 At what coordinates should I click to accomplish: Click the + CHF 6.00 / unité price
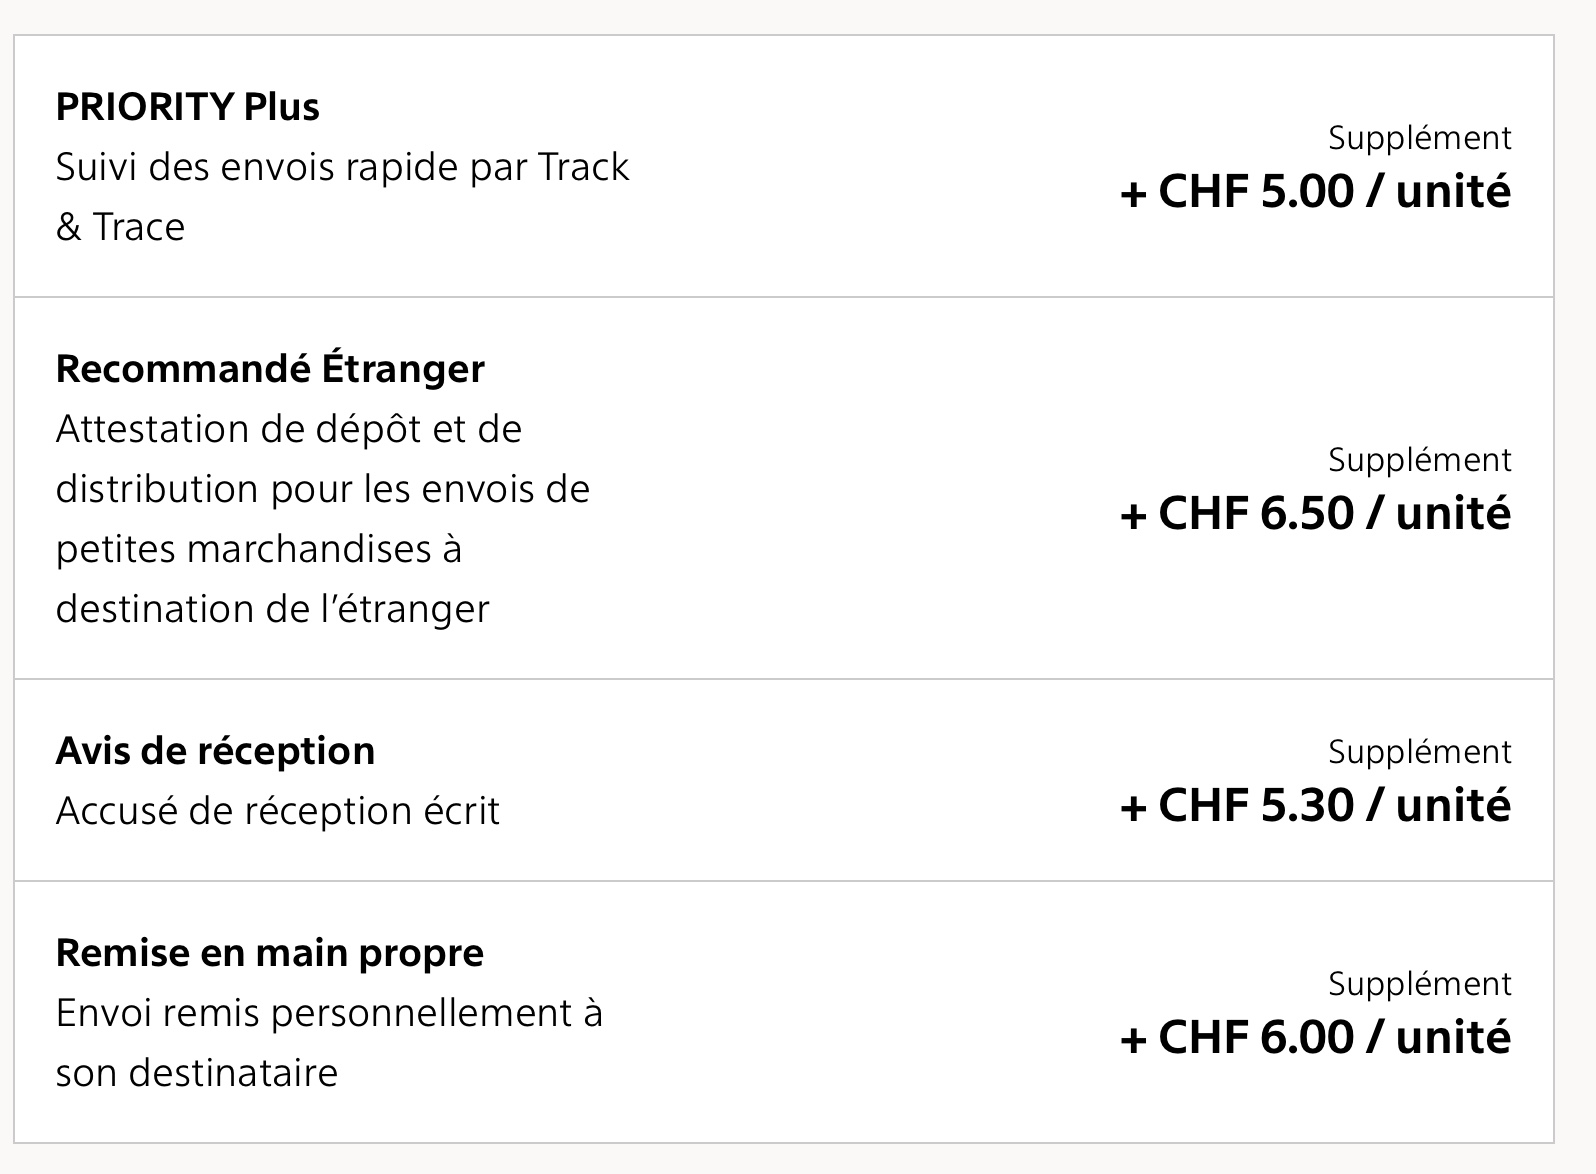(1315, 1037)
